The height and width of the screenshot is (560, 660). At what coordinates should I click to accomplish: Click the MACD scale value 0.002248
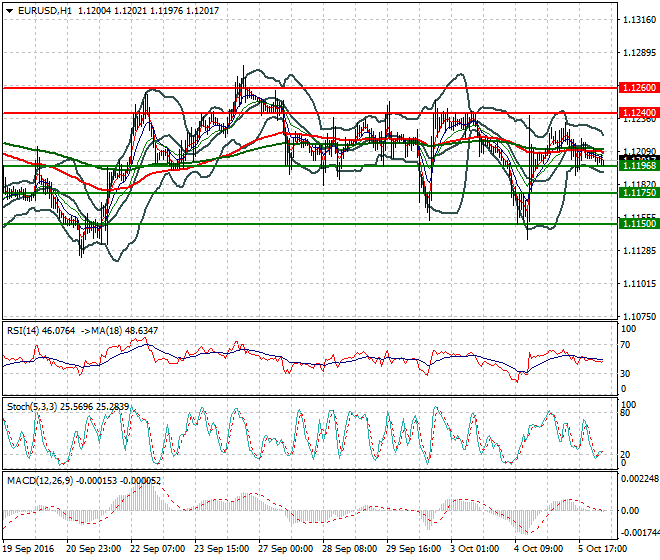pyautogui.click(x=640, y=479)
